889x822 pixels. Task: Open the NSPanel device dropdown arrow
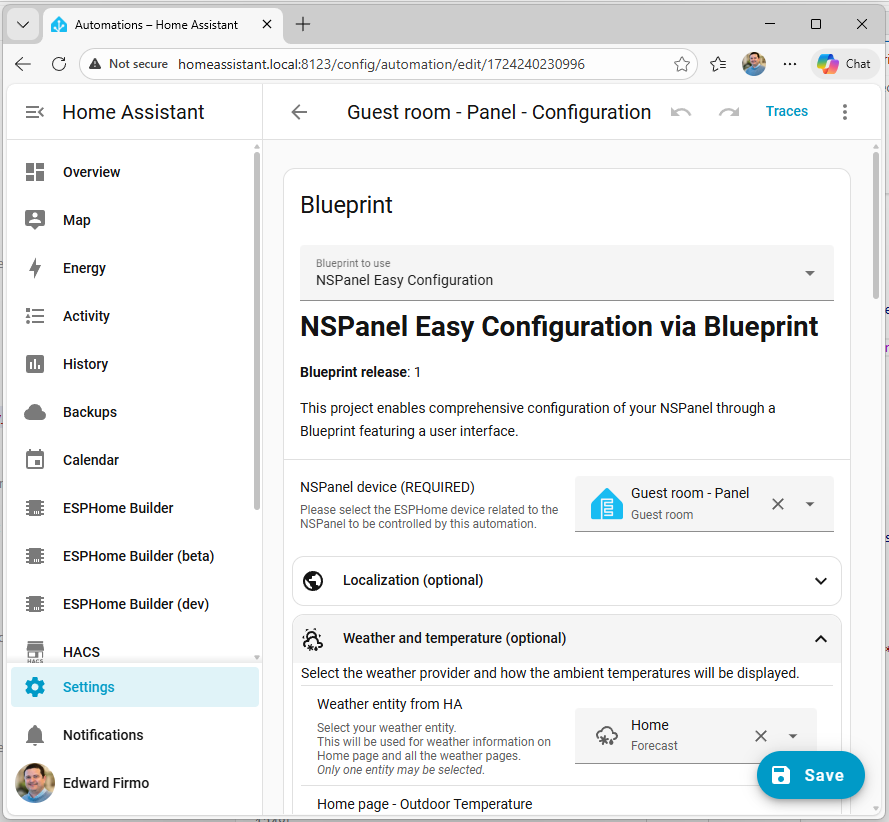coord(810,504)
